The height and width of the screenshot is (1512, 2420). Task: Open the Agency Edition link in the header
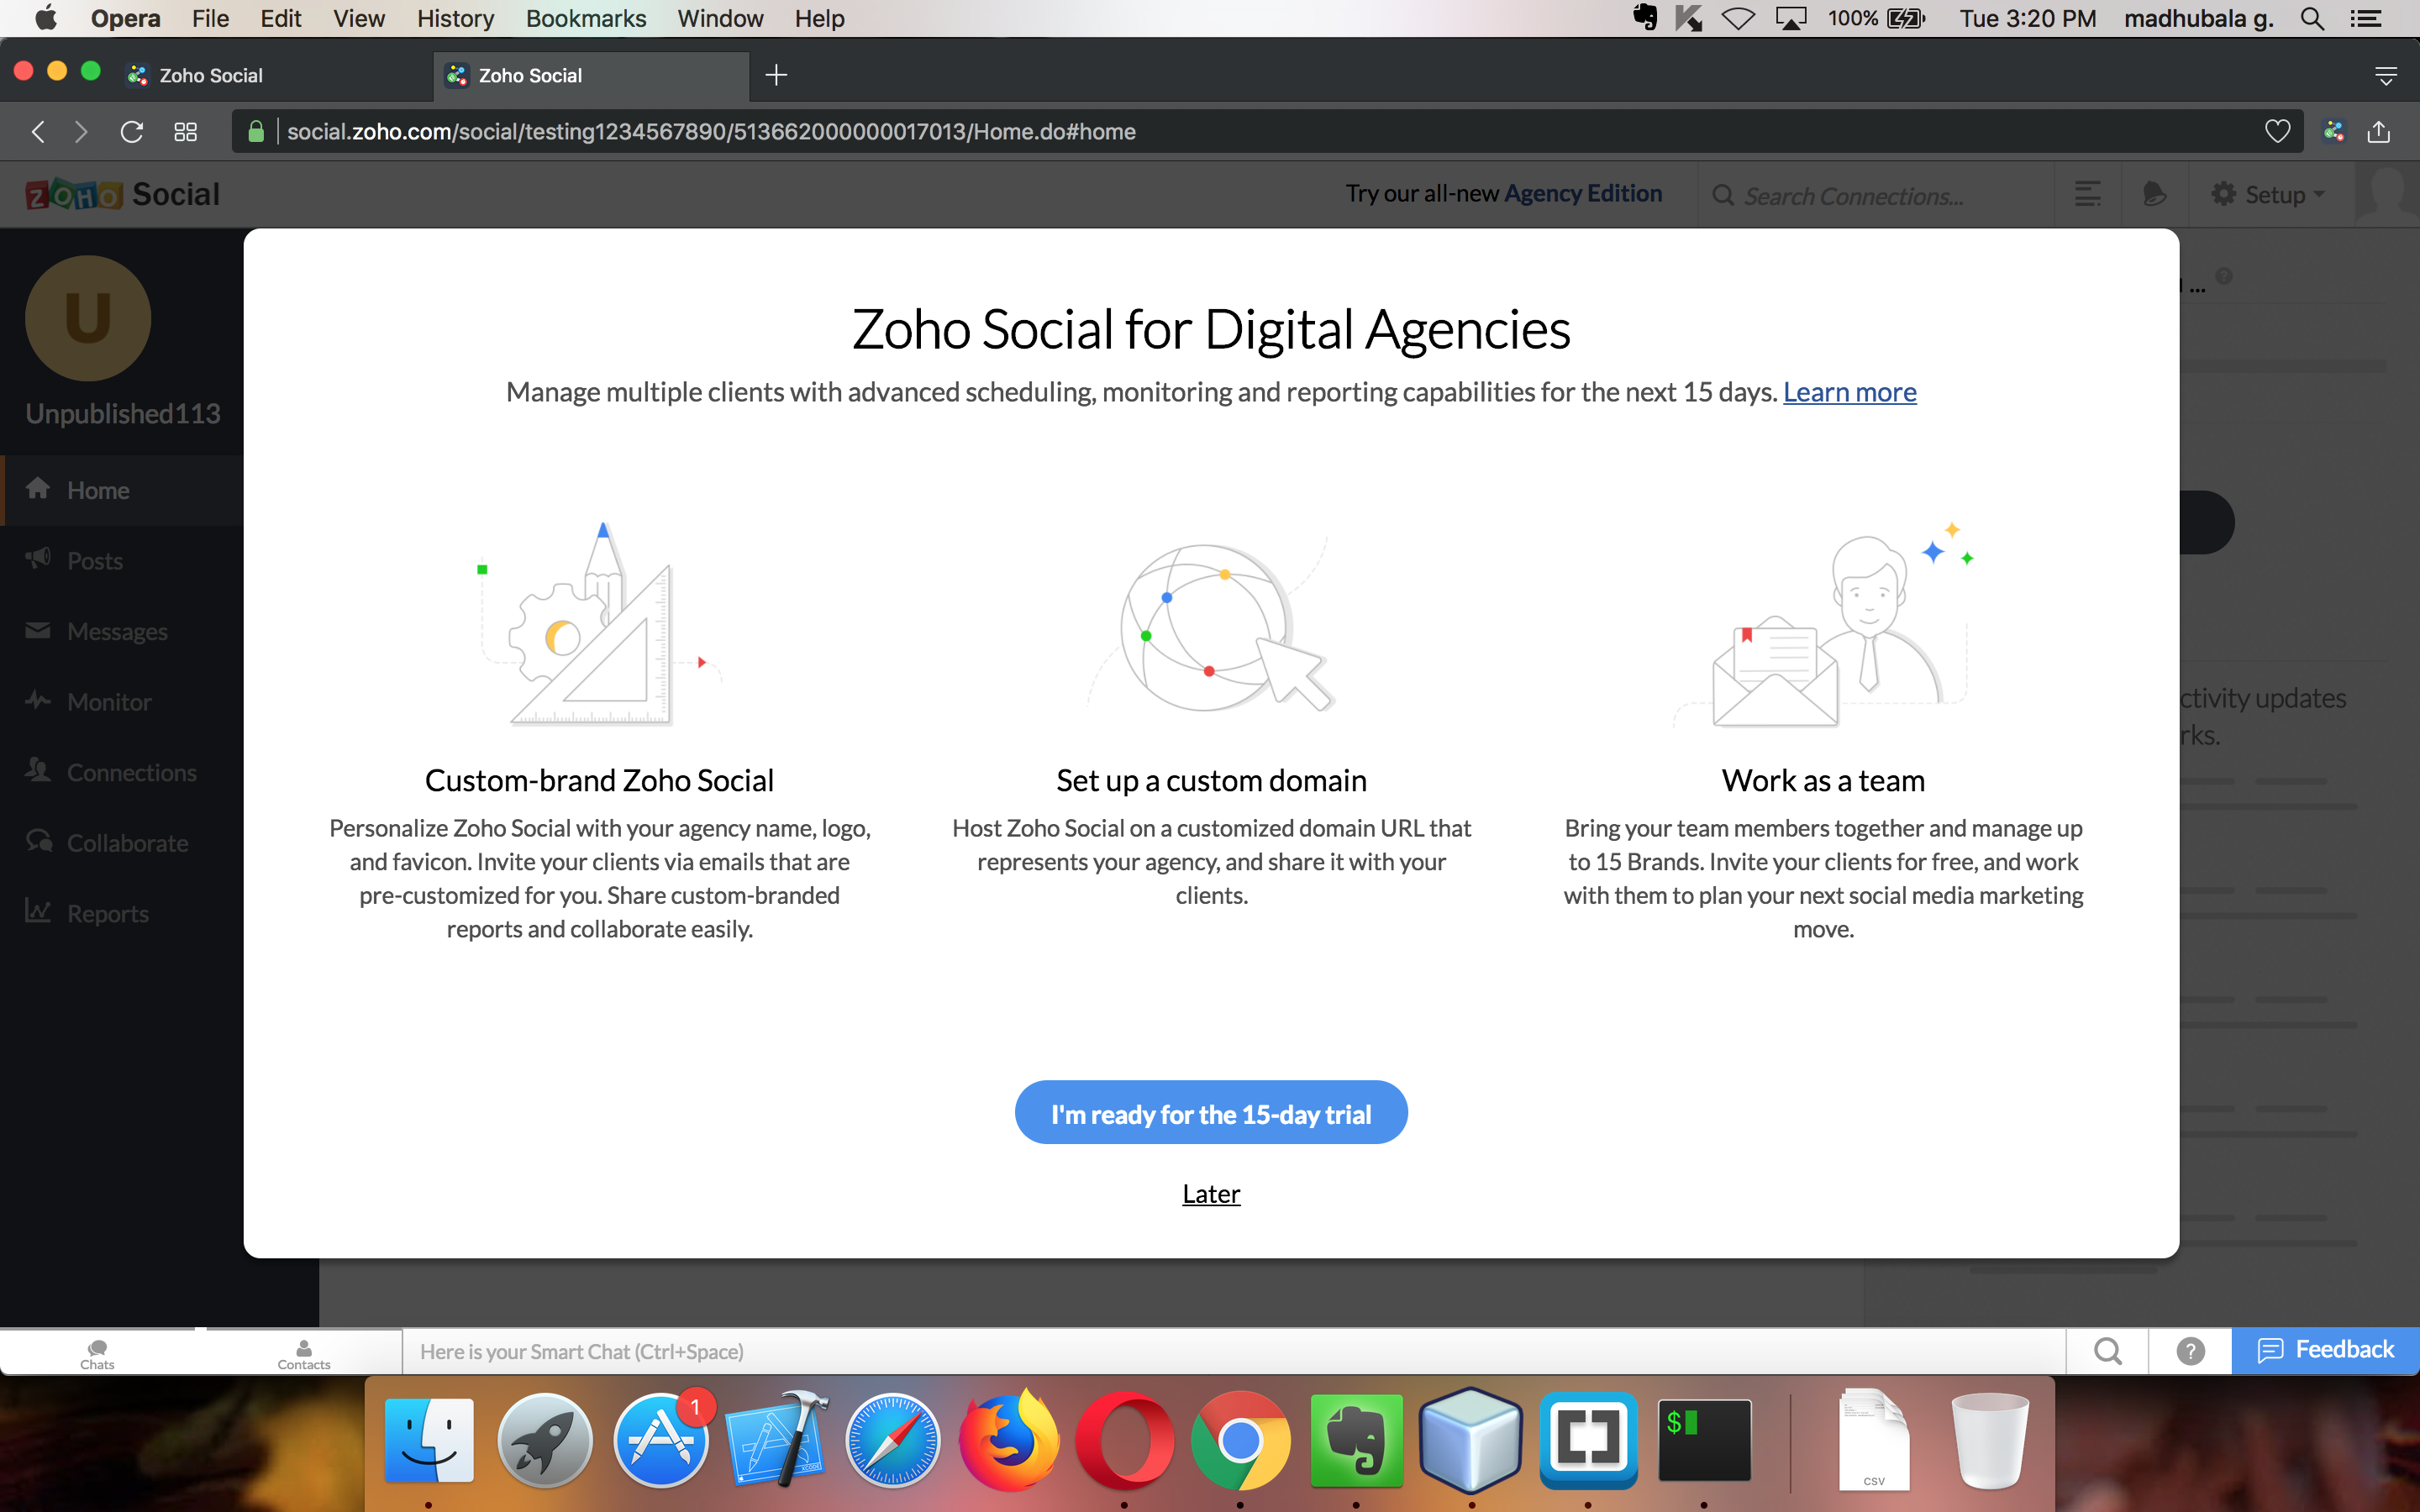(1583, 193)
